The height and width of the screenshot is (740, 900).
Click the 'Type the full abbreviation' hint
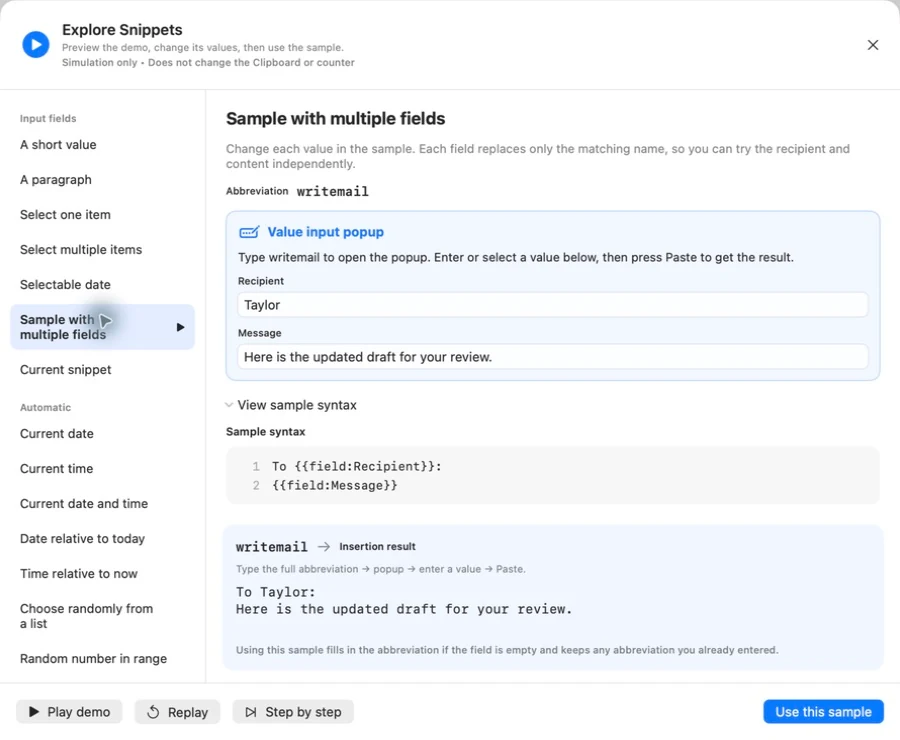pos(381,569)
